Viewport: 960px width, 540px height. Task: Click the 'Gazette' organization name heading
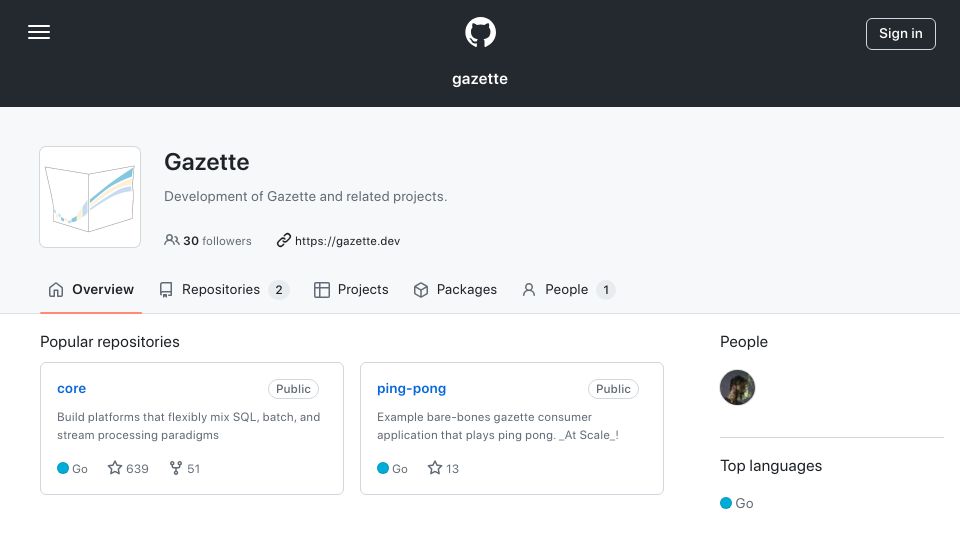[x=207, y=162]
